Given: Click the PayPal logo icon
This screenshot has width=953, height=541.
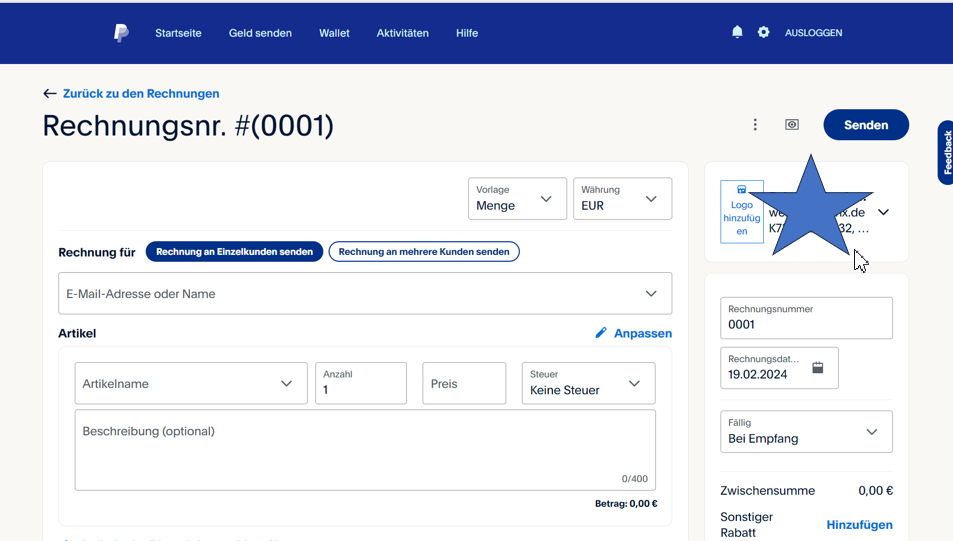Looking at the screenshot, I should (x=121, y=33).
